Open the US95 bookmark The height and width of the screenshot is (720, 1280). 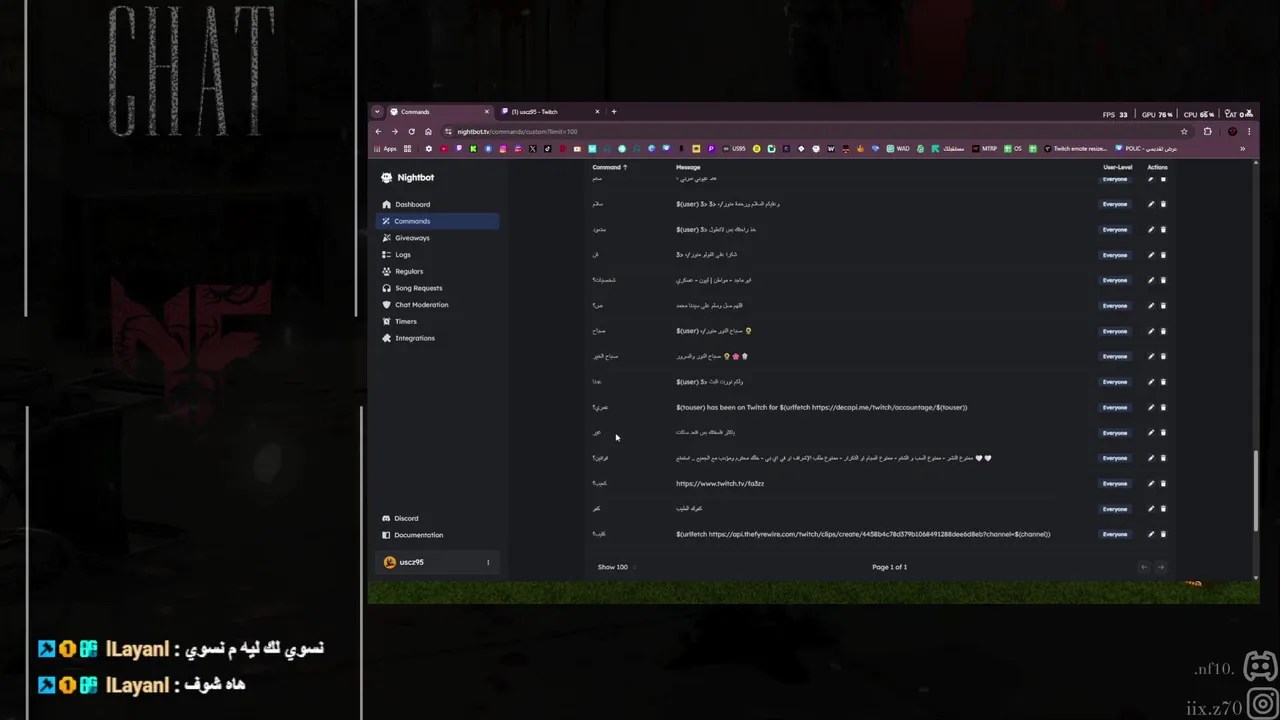pyautogui.click(x=735, y=148)
